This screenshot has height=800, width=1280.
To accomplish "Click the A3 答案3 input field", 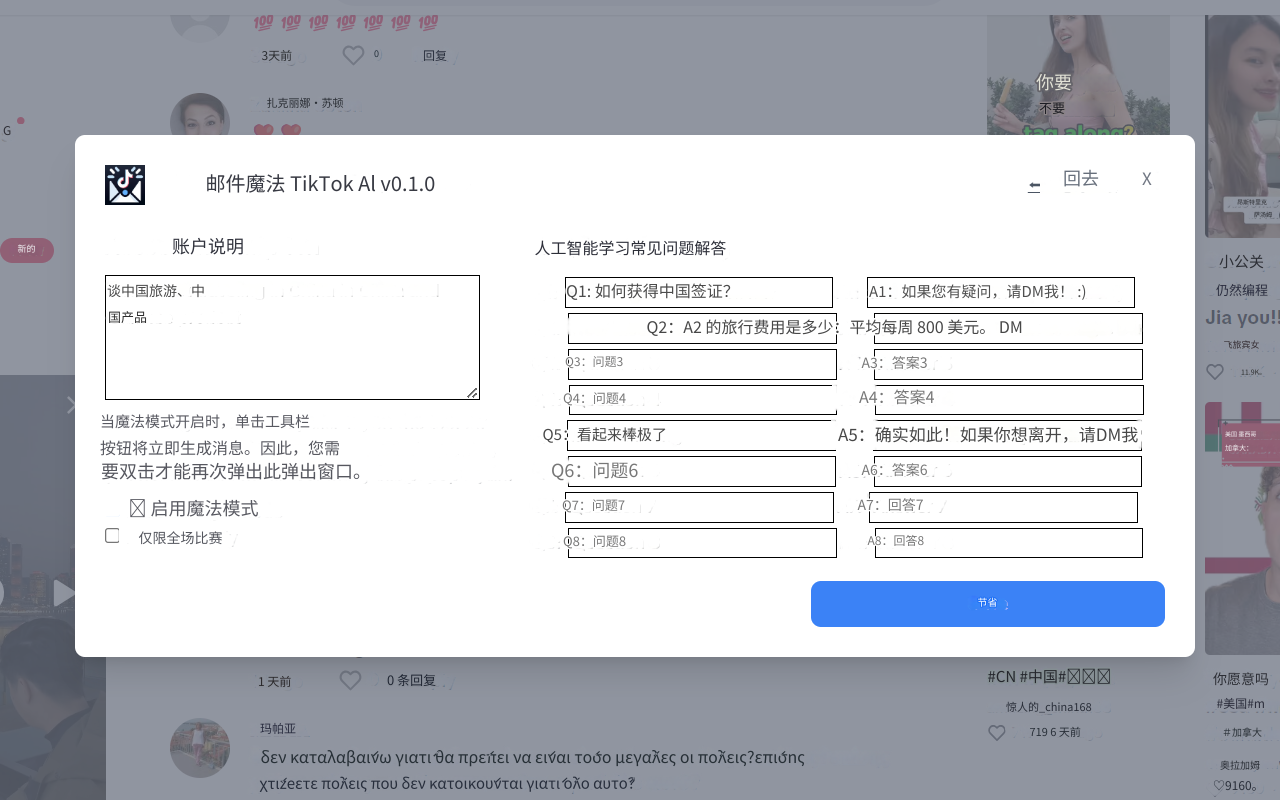I will [1008, 364].
